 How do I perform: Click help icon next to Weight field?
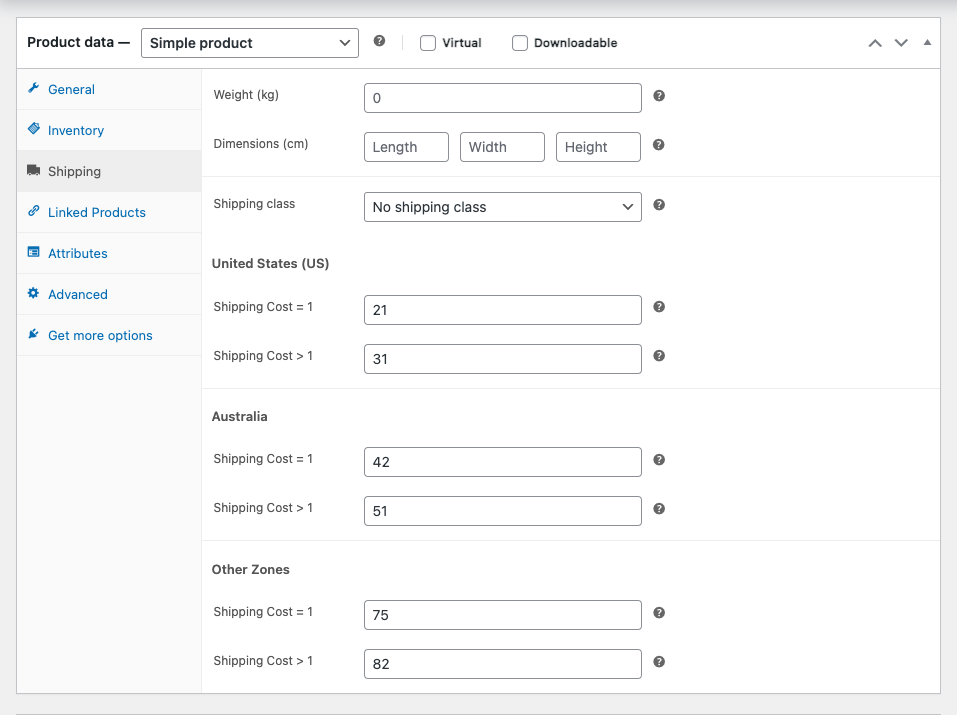click(659, 96)
